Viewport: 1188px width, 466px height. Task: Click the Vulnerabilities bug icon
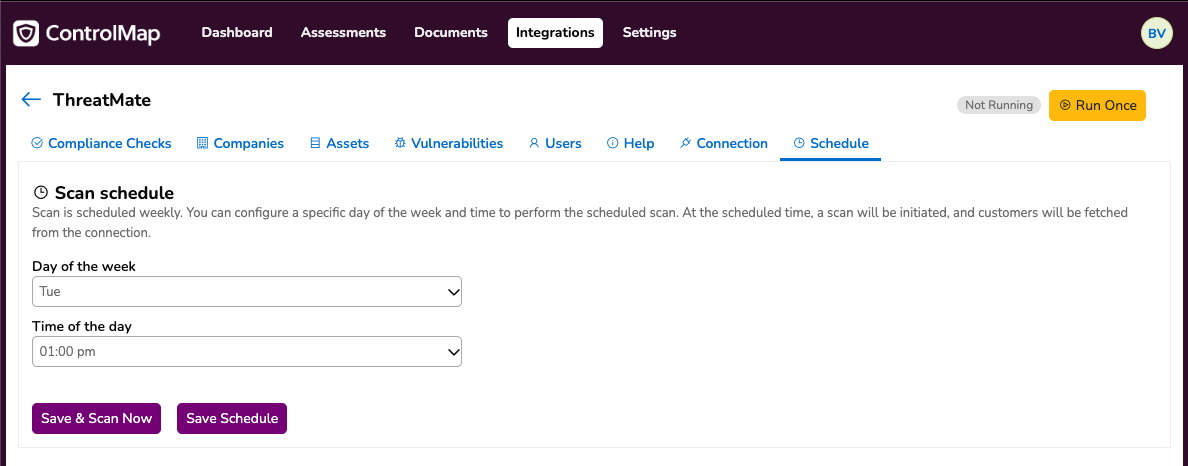point(400,143)
